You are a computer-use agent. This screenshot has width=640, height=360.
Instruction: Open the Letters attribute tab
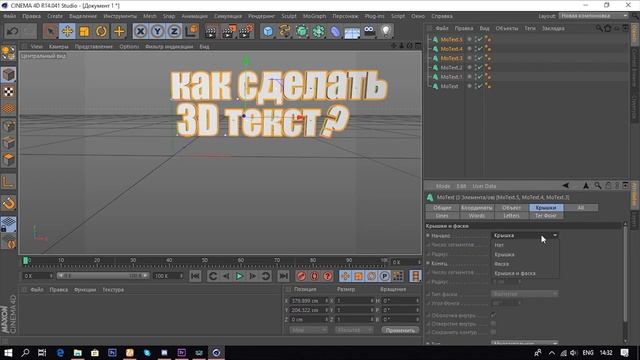click(x=511, y=216)
